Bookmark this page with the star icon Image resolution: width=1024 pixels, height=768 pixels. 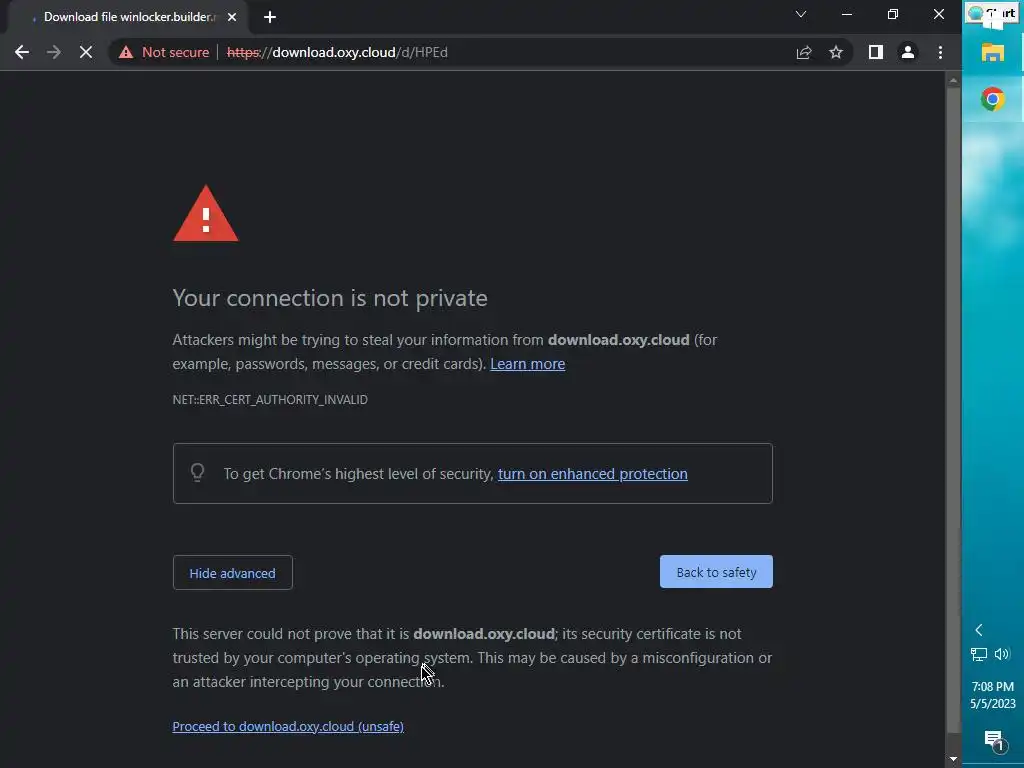click(836, 52)
